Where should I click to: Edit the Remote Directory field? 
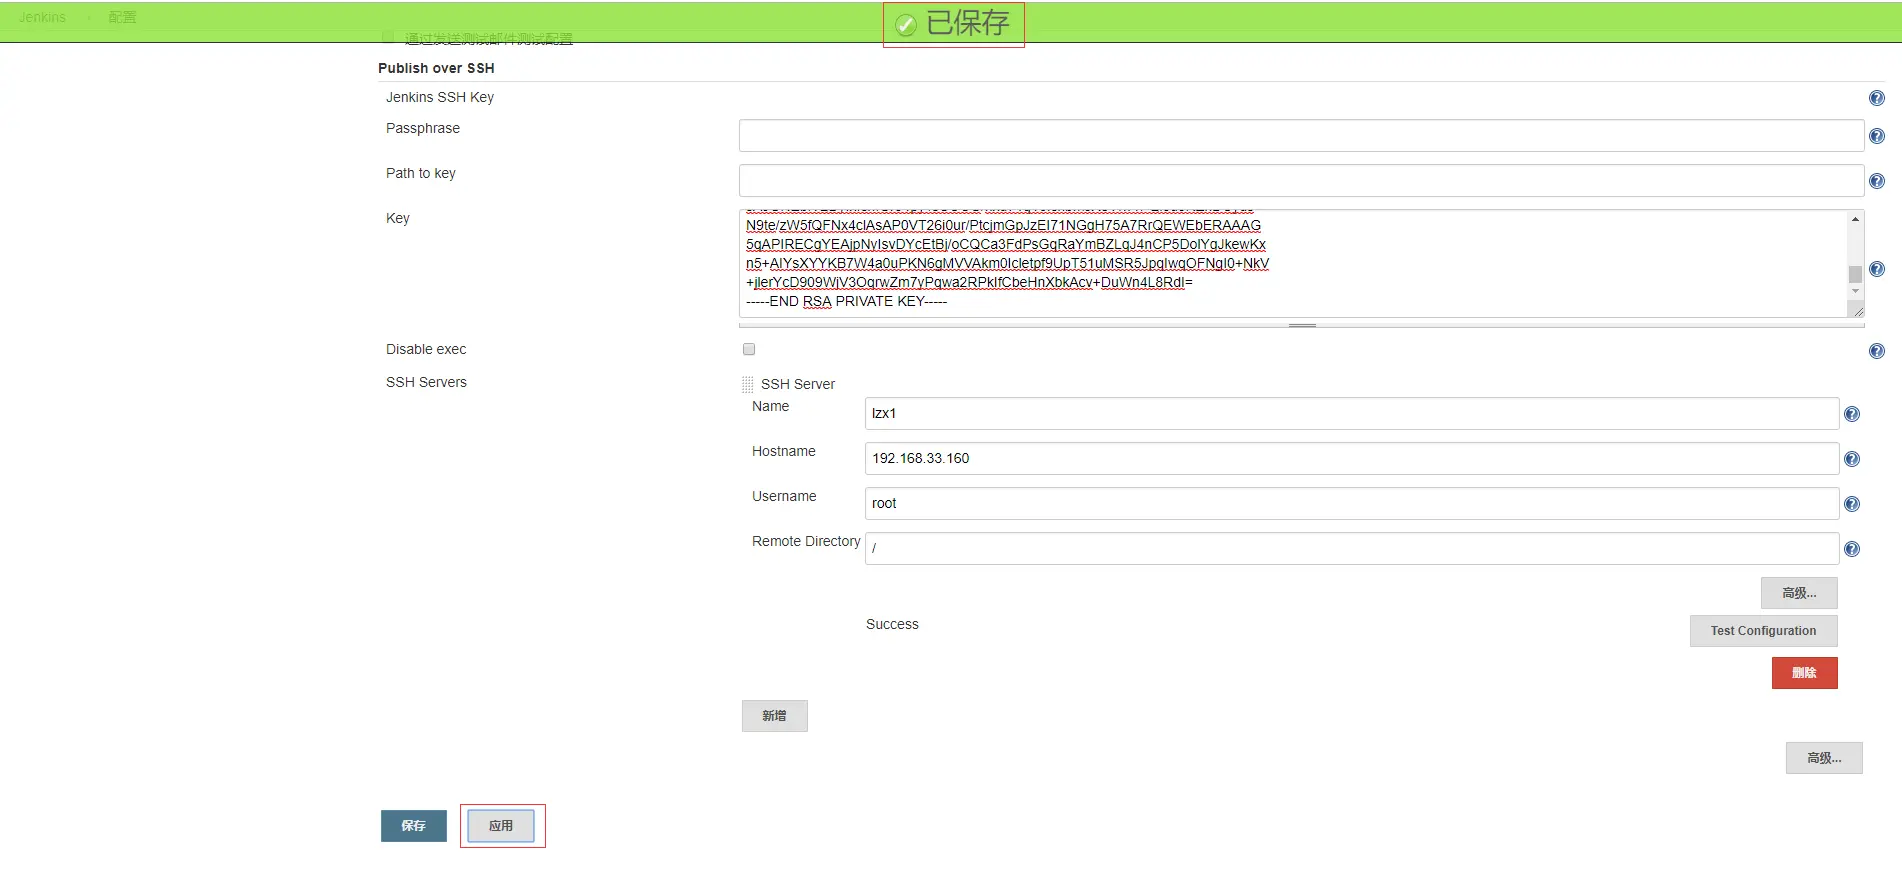tap(1352, 549)
